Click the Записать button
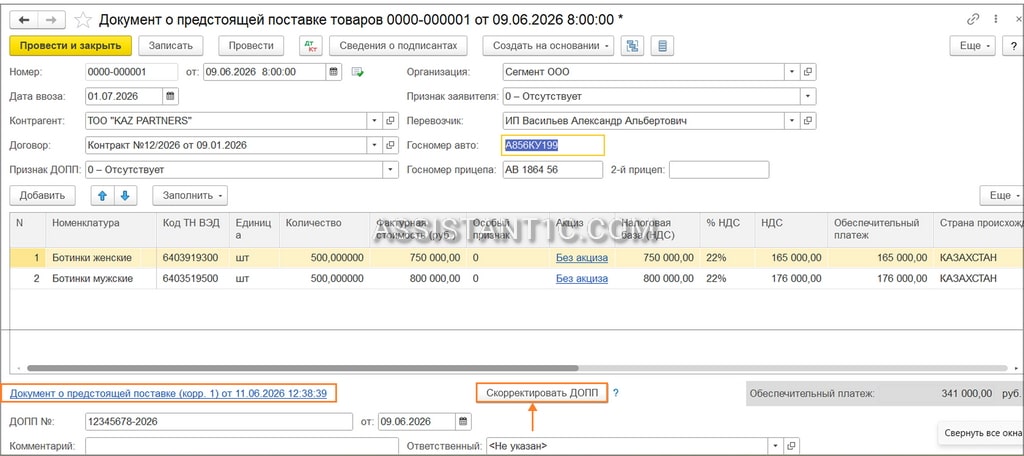Screen dimensions: 1024x456 [170, 46]
